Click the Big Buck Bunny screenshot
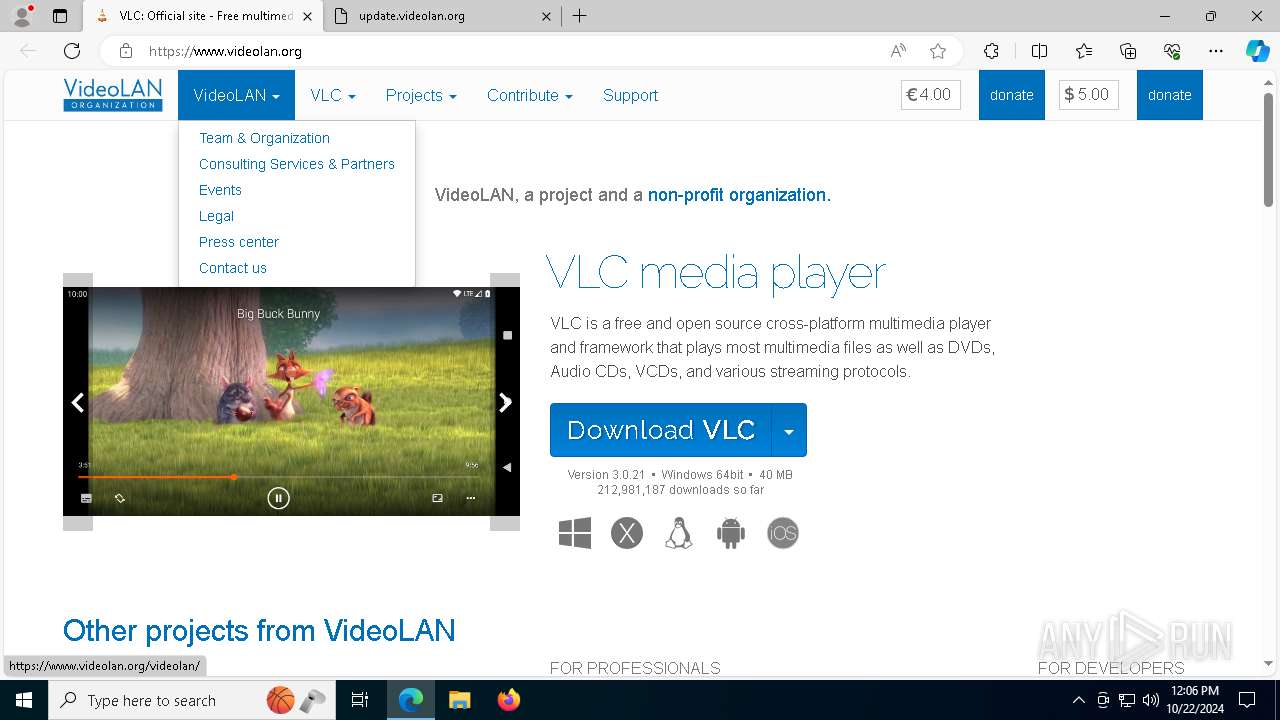 point(291,402)
